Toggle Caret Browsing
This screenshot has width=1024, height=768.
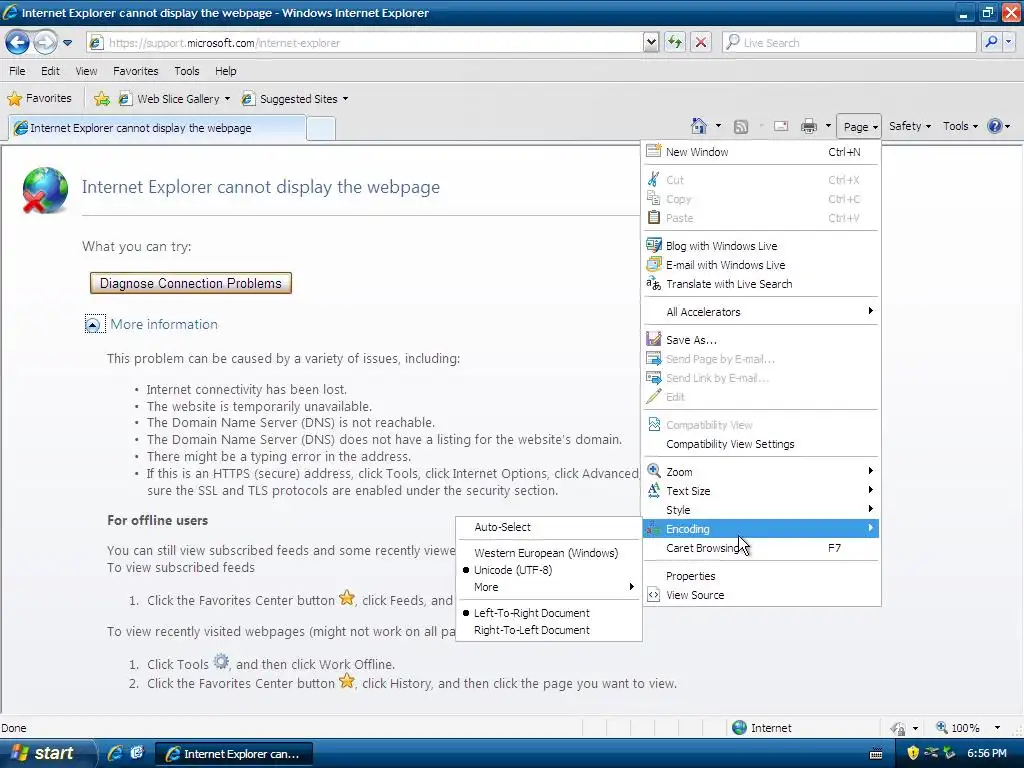(x=761, y=548)
